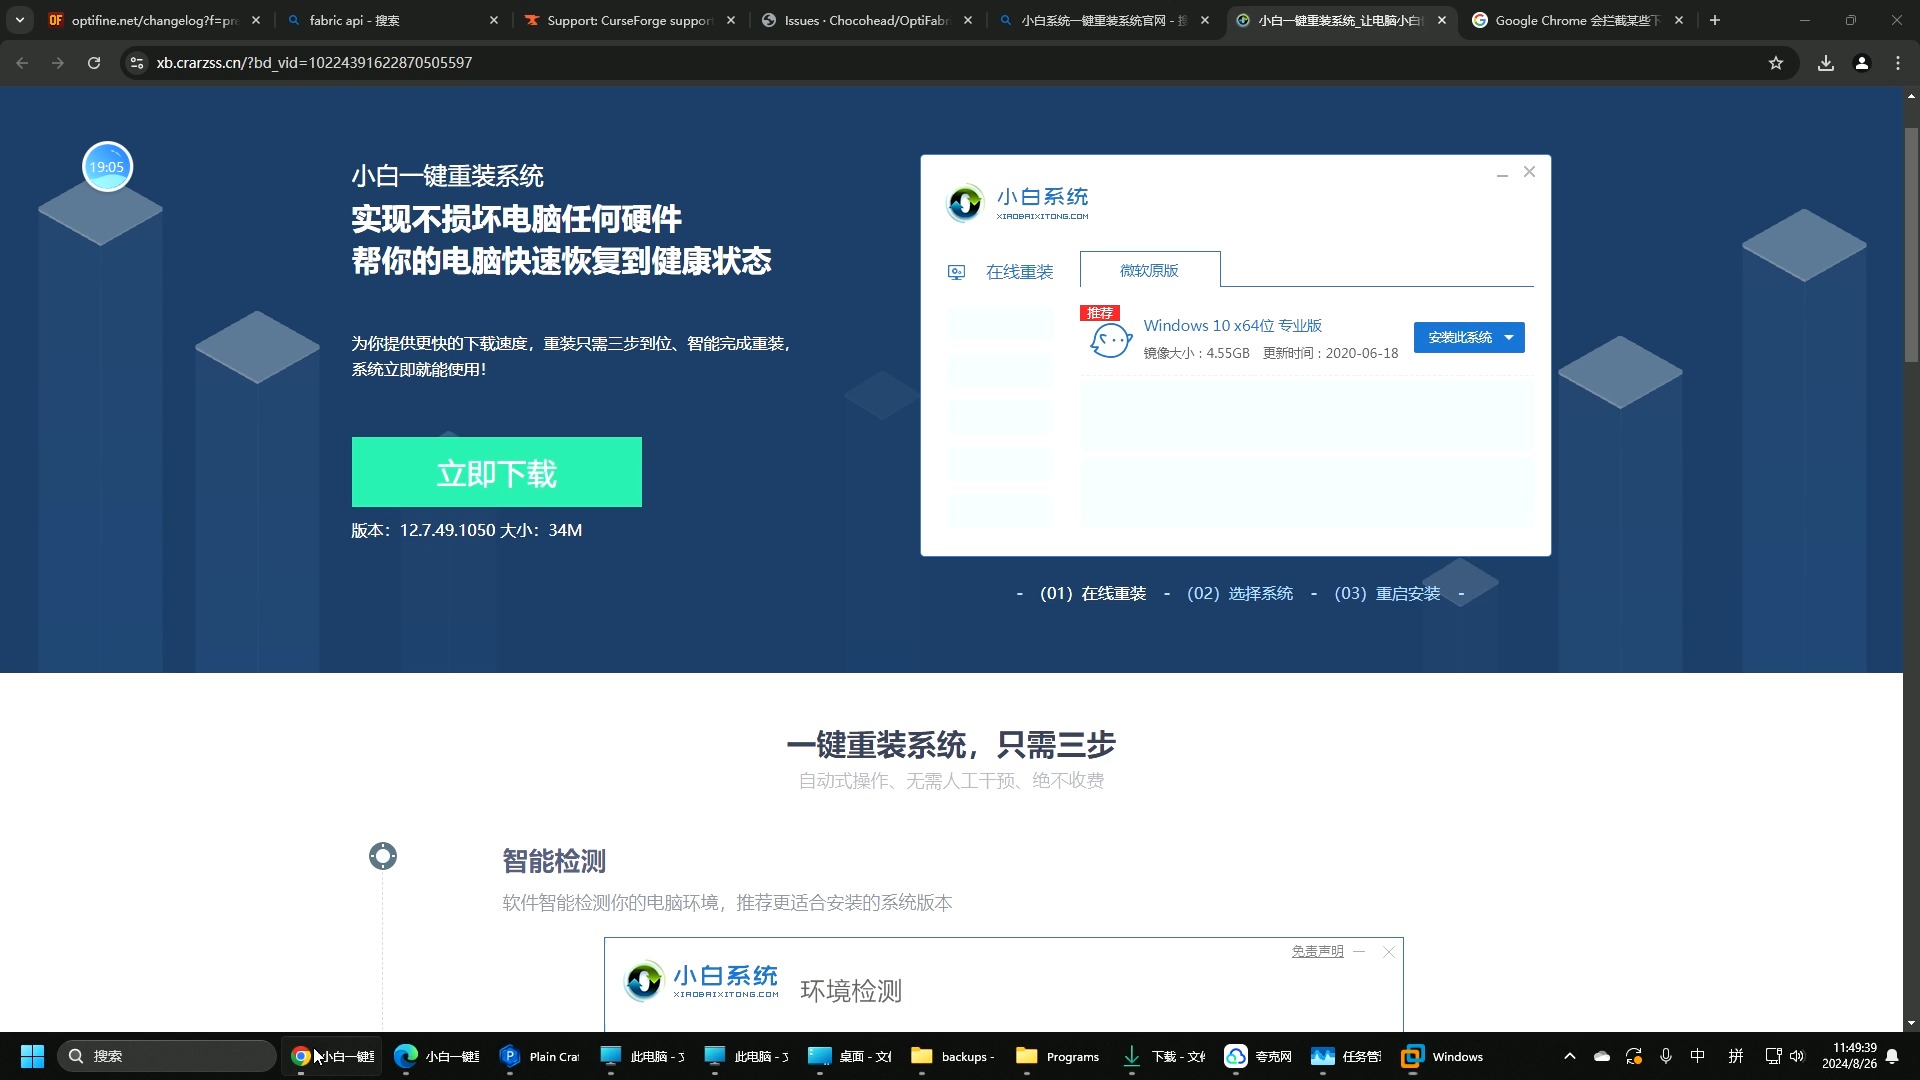Click the OneDrive cloud tray icon
The height and width of the screenshot is (1080, 1920).
tap(1601, 1056)
